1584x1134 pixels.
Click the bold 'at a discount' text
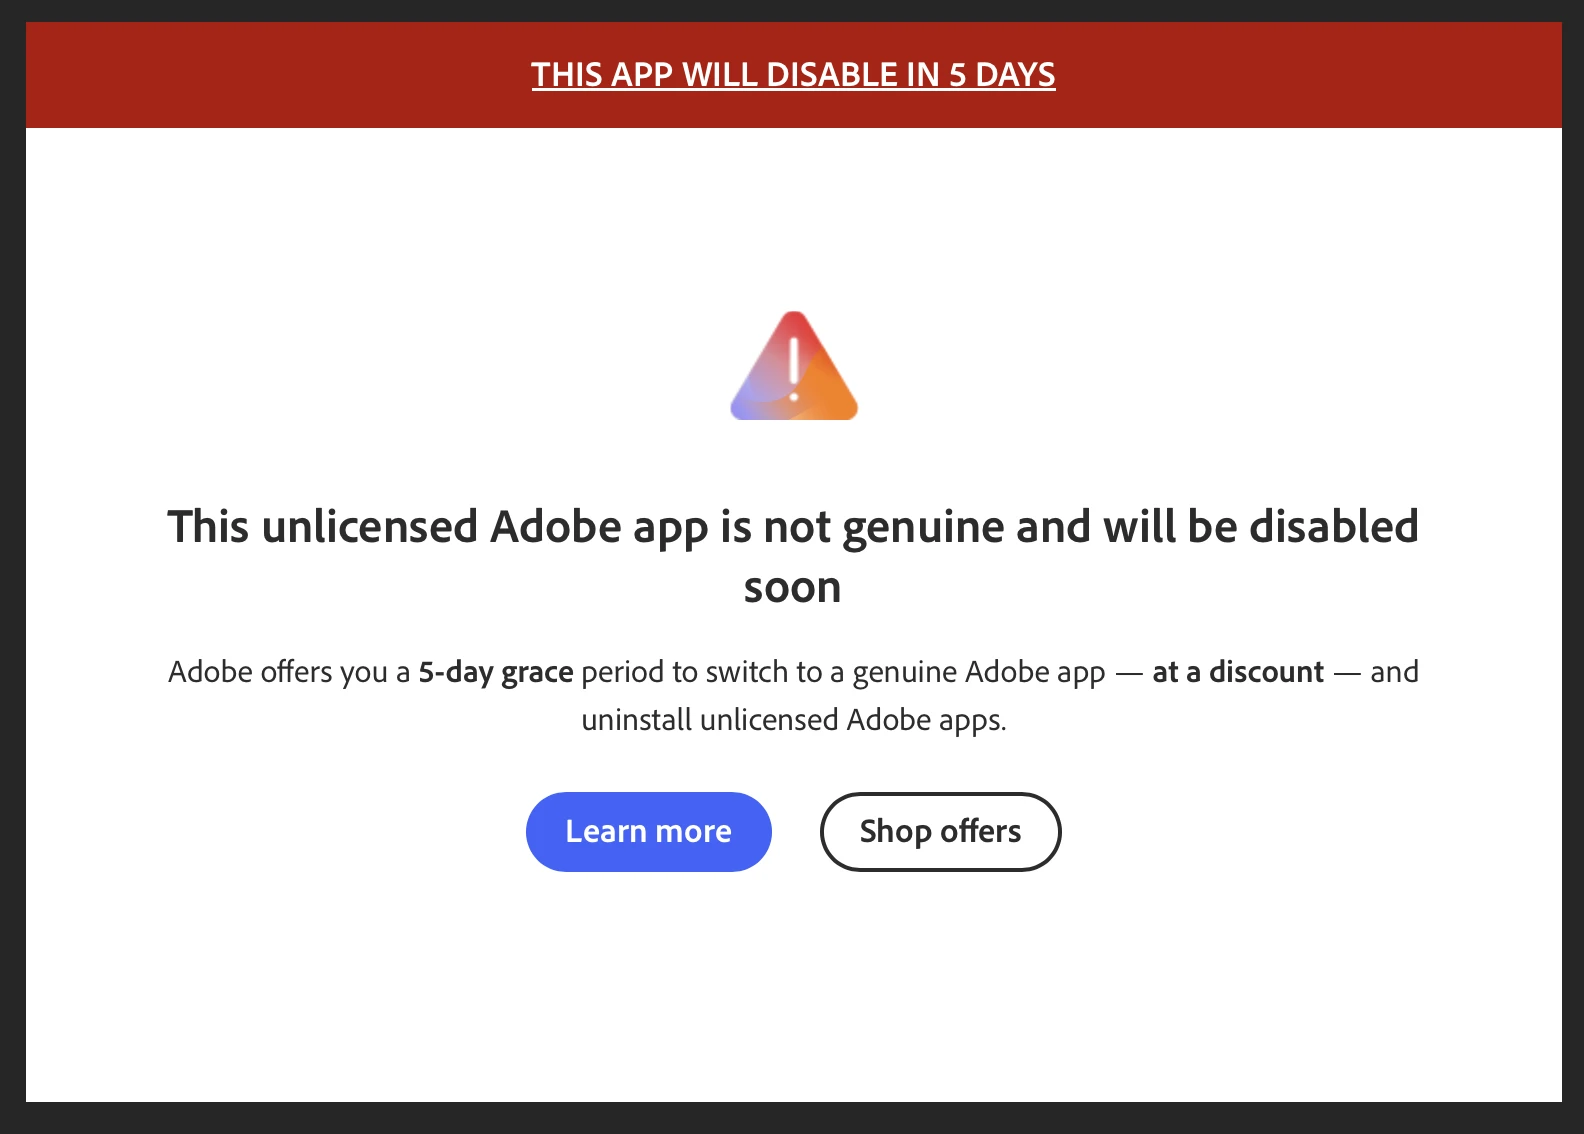click(1238, 672)
